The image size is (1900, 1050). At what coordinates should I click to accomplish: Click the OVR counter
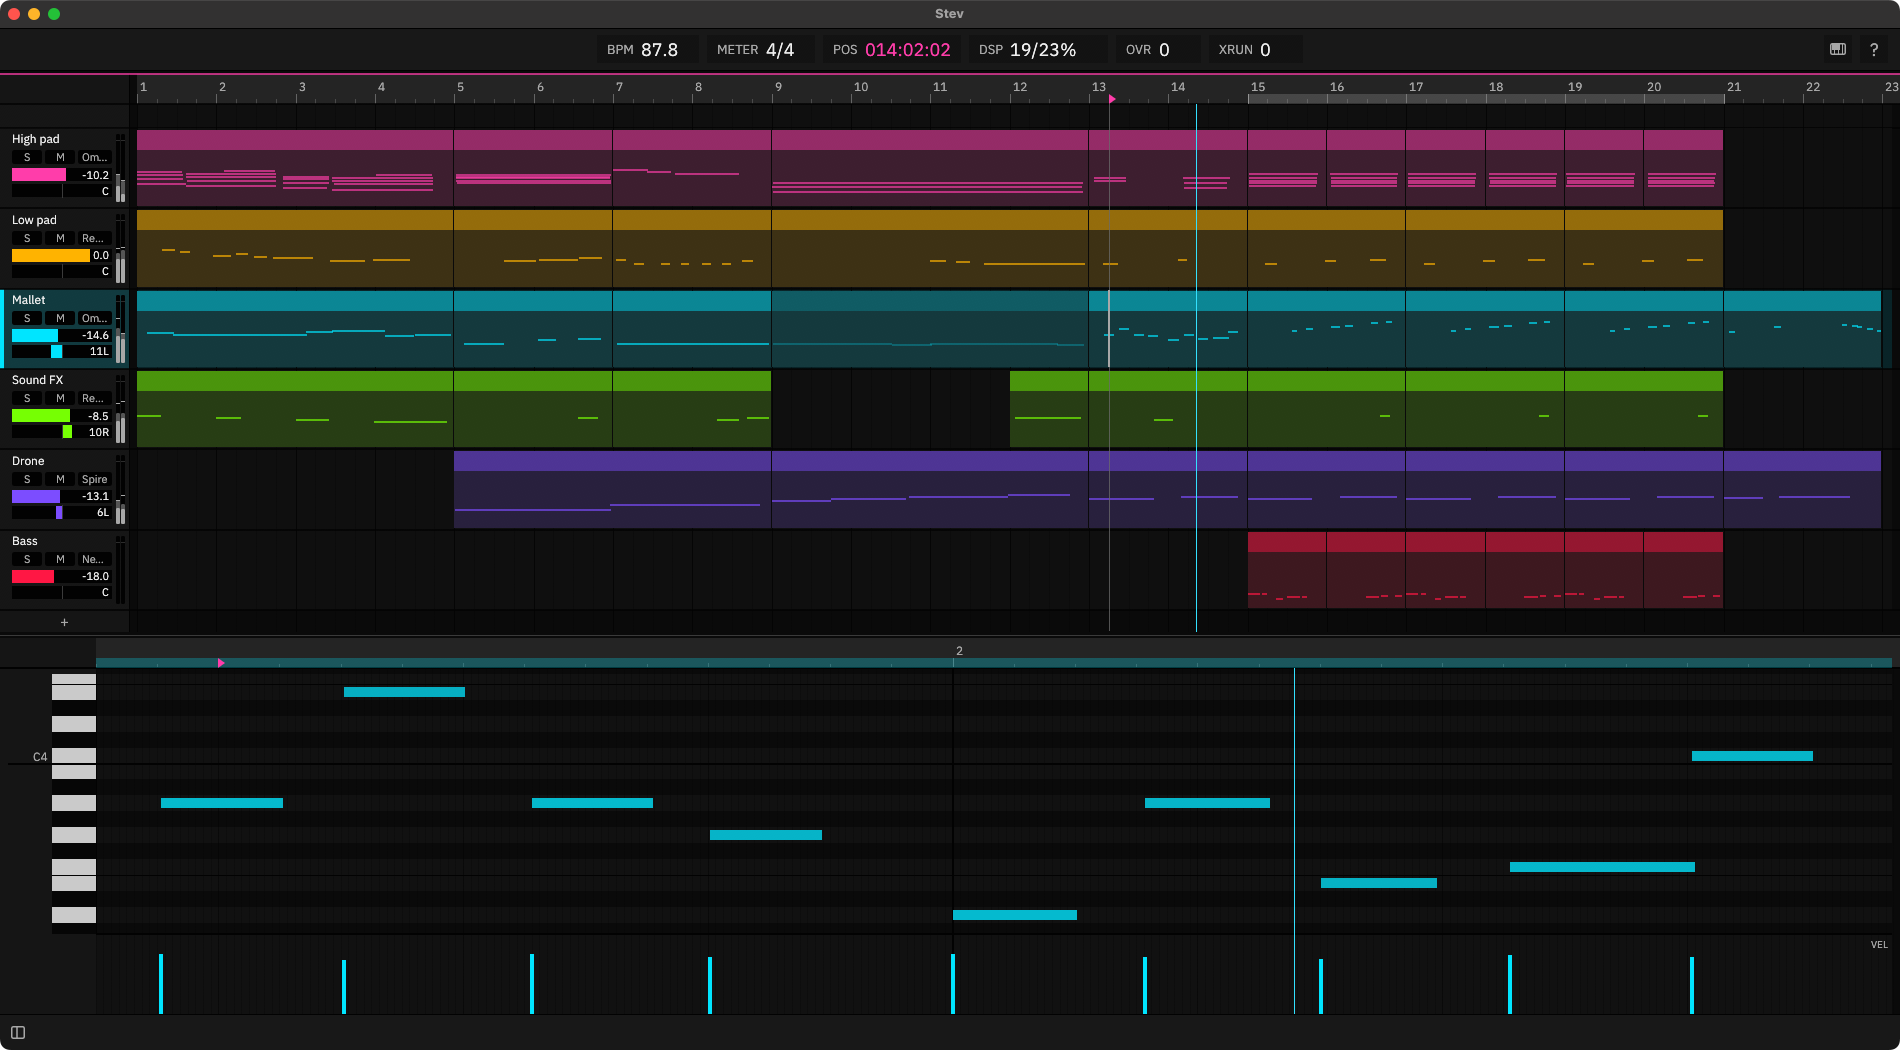[x=1157, y=49]
